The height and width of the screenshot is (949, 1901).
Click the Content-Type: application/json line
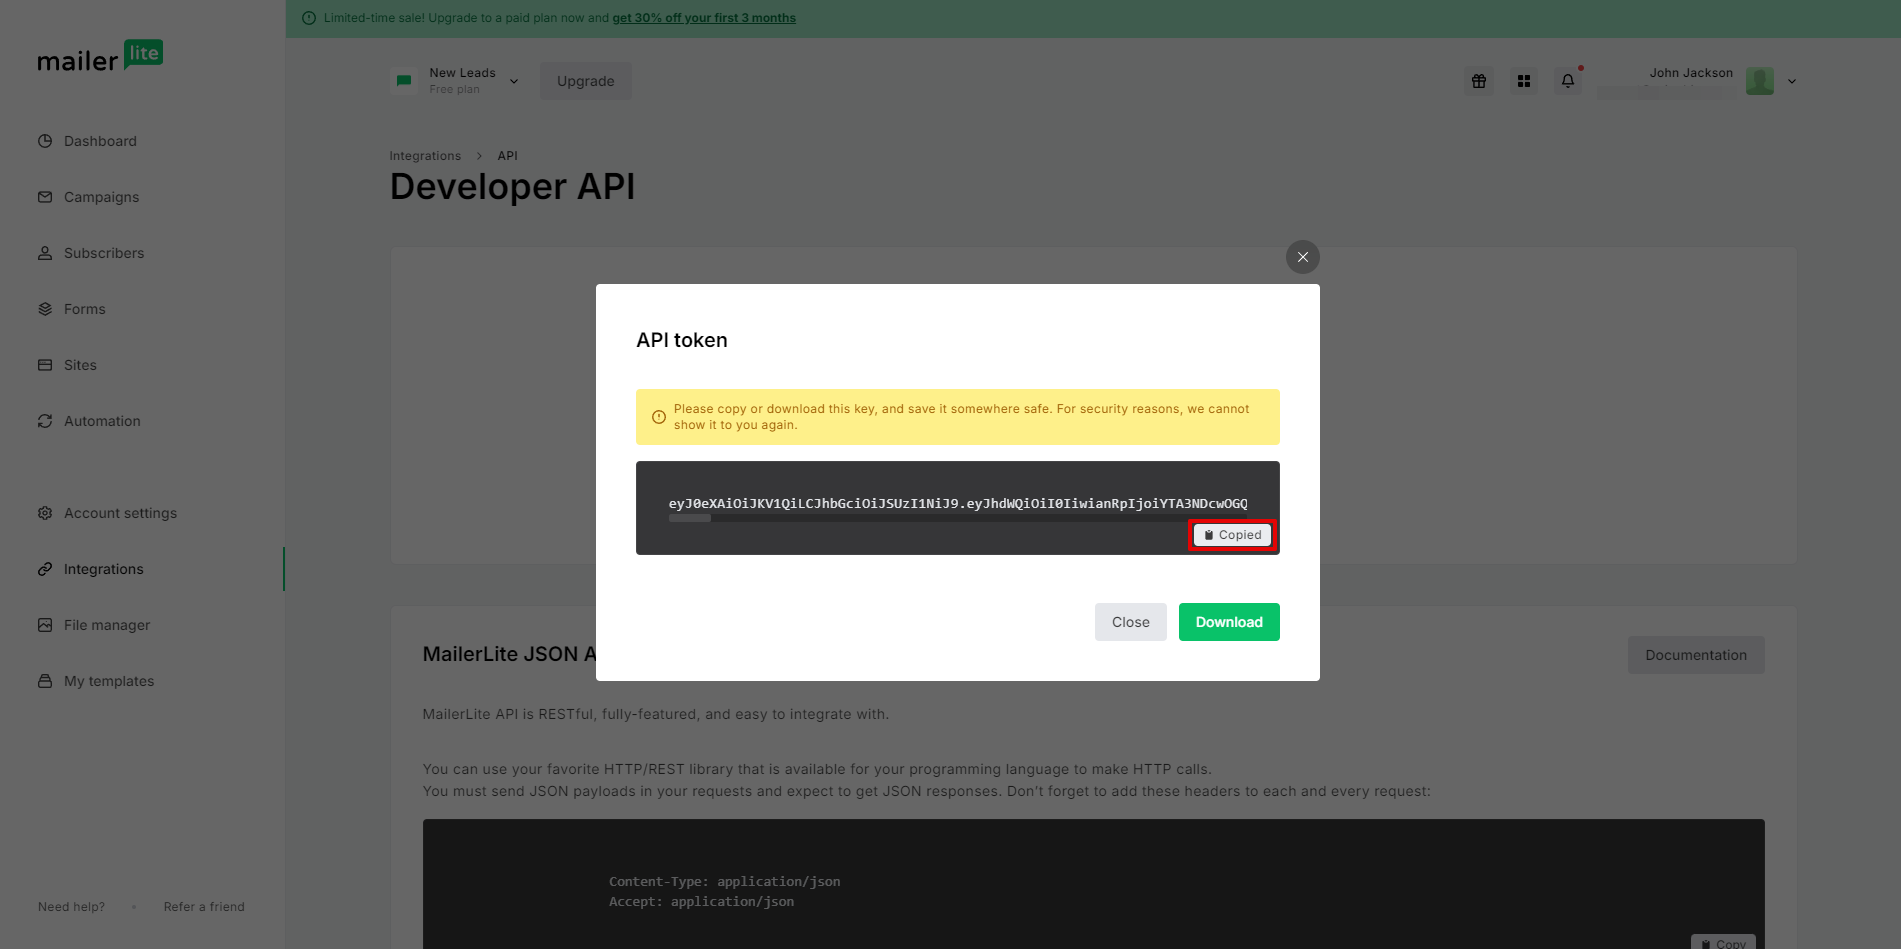[x=724, y=881]
